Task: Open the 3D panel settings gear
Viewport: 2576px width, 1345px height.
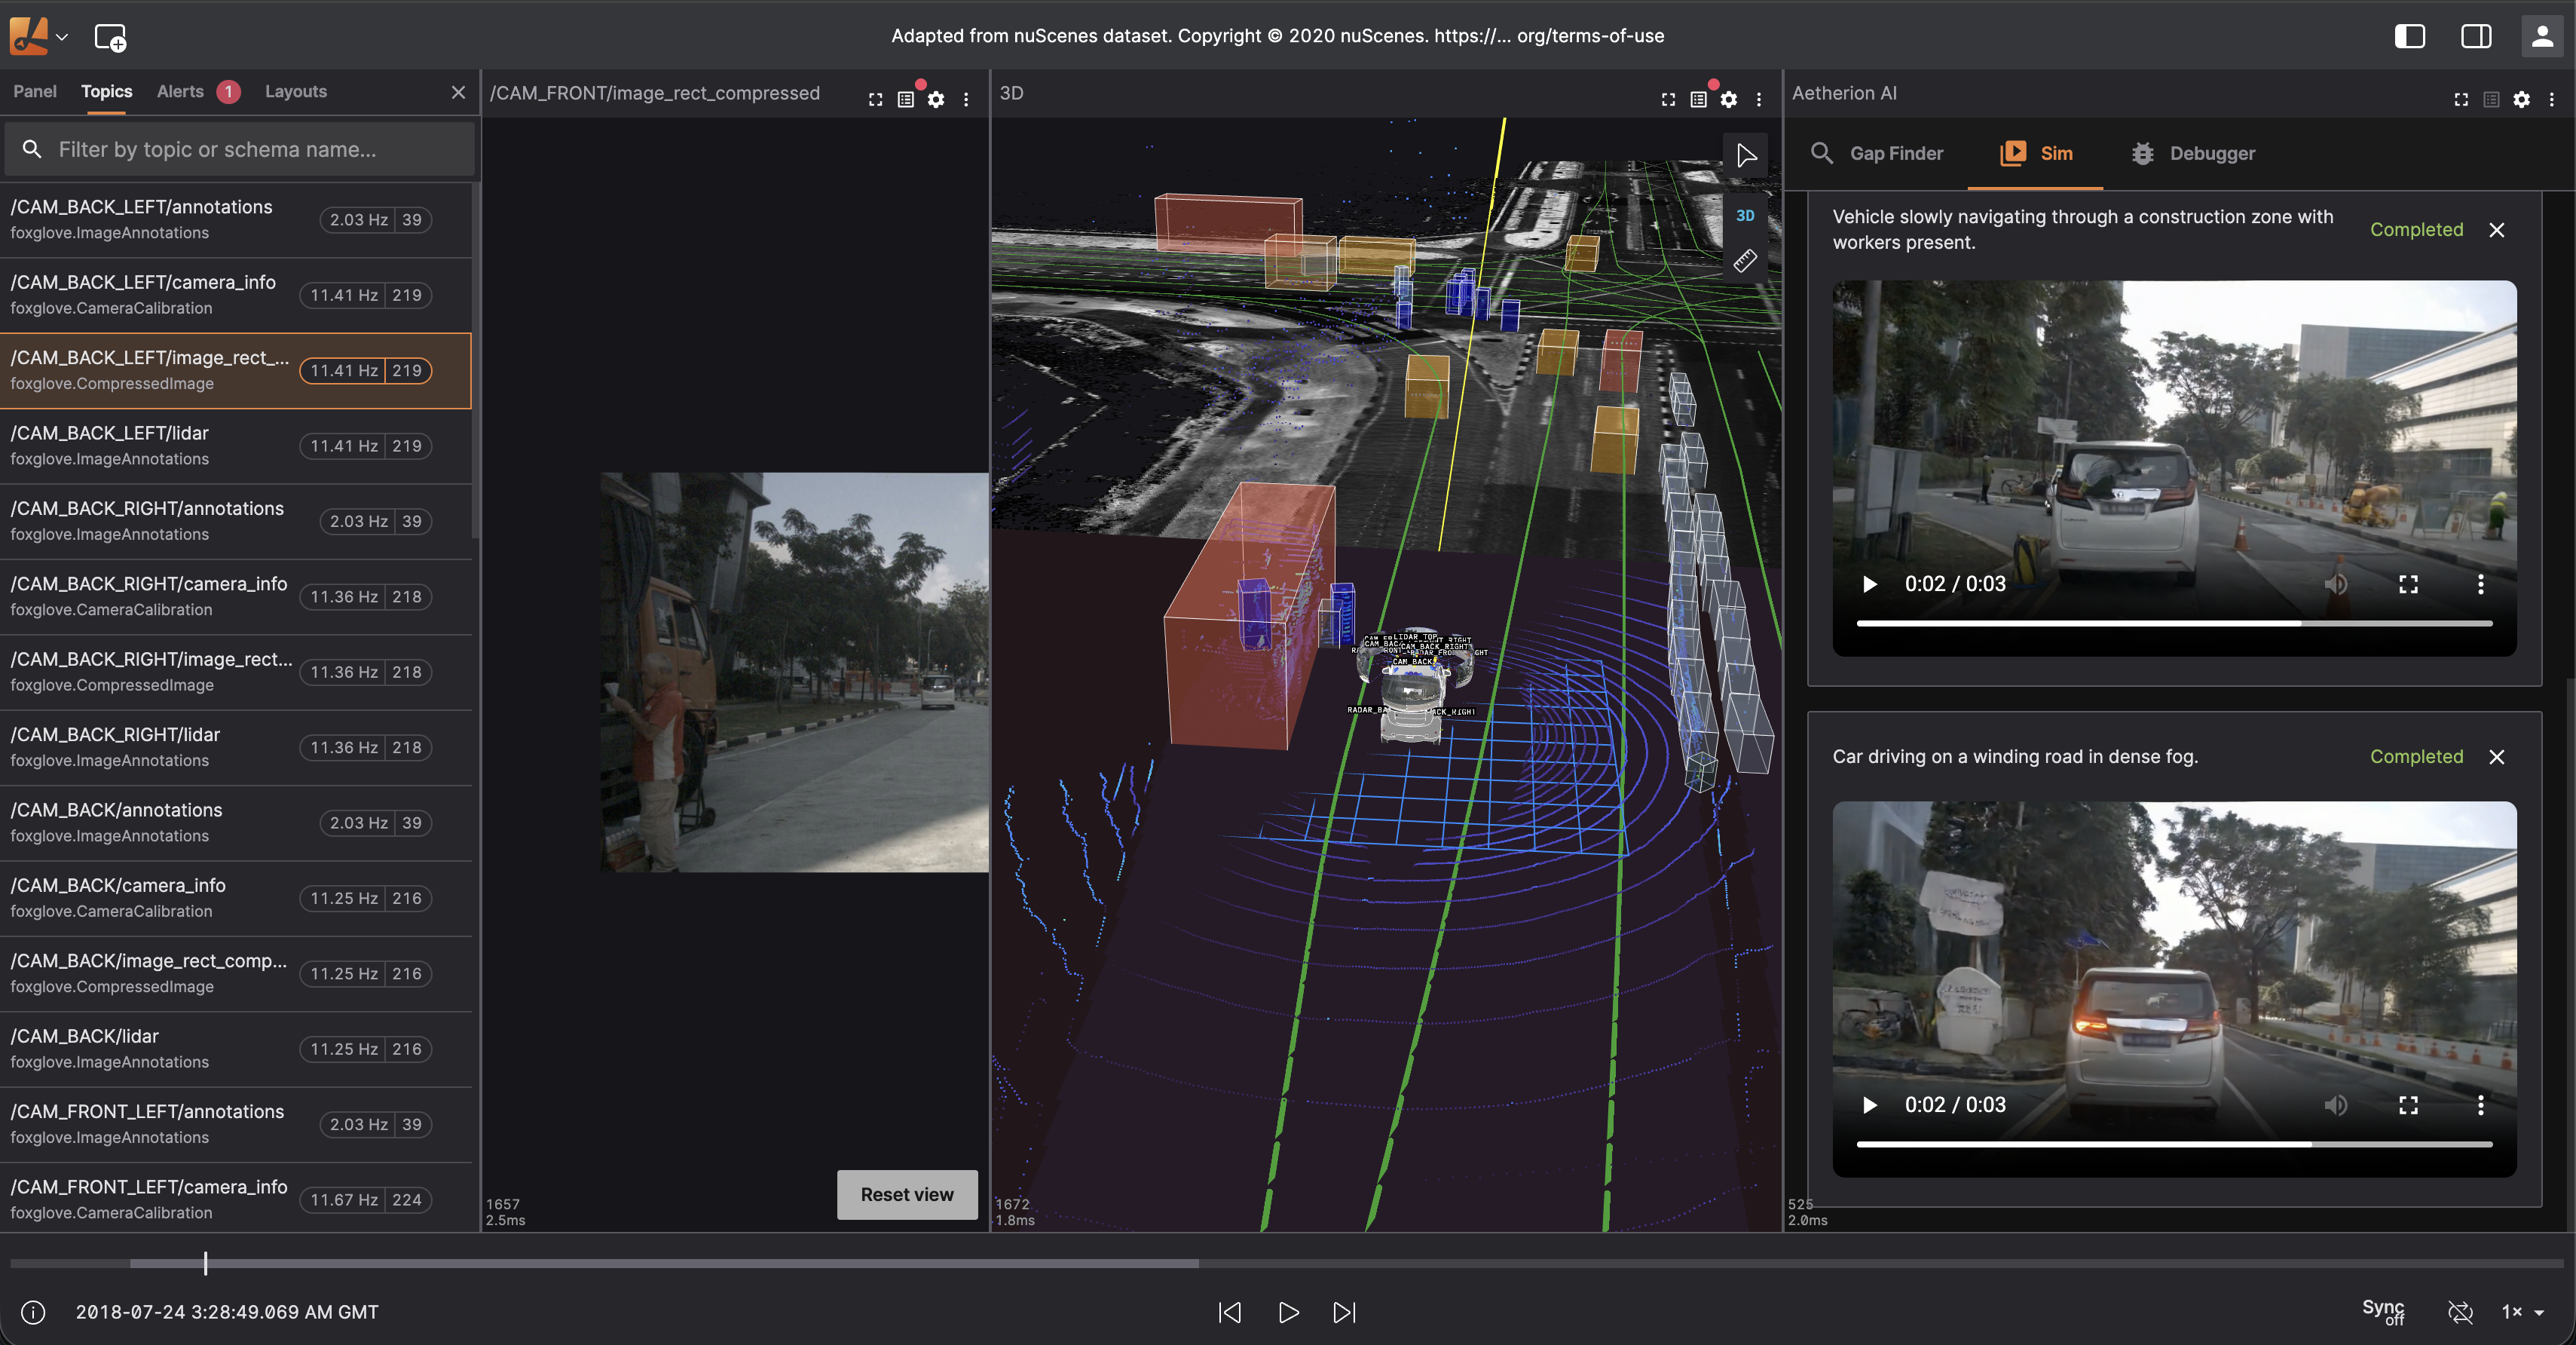Action: [1728, 99]
